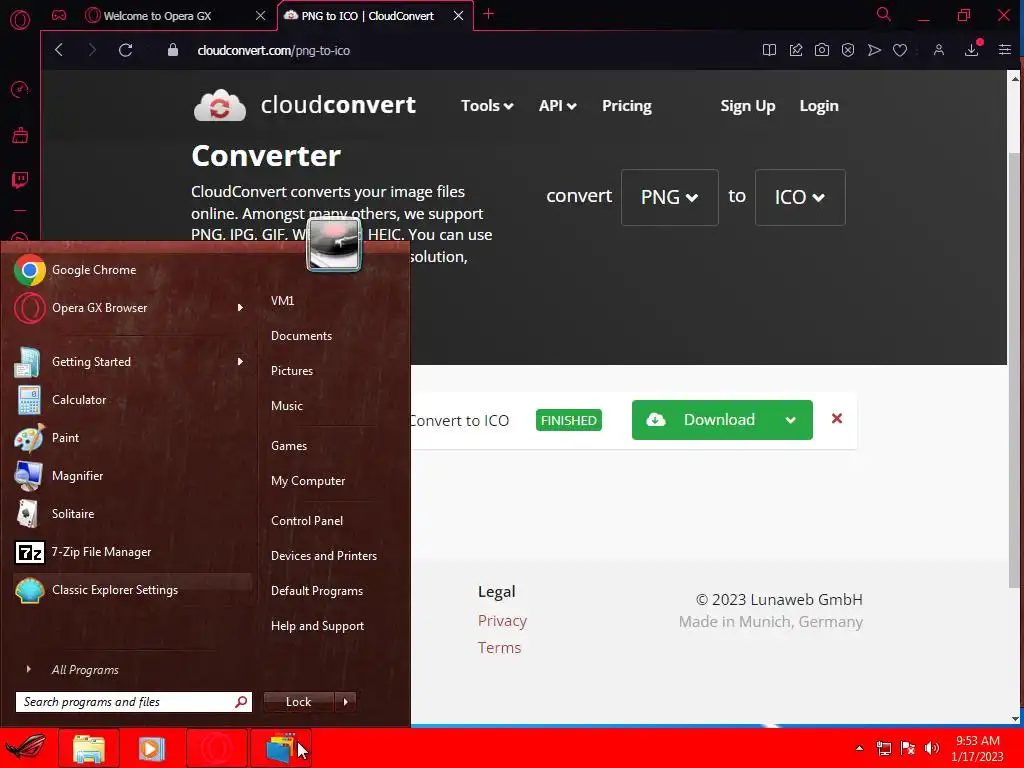Open Devices and Printers
Image resolution: width=1024 pixels, height=768 pixels.
324,556
